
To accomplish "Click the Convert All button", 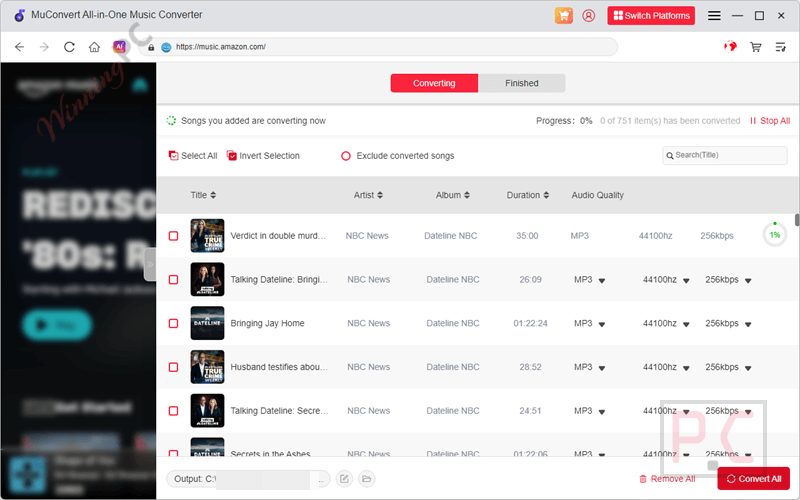I will pyautogui.click(x=754, y=479).
